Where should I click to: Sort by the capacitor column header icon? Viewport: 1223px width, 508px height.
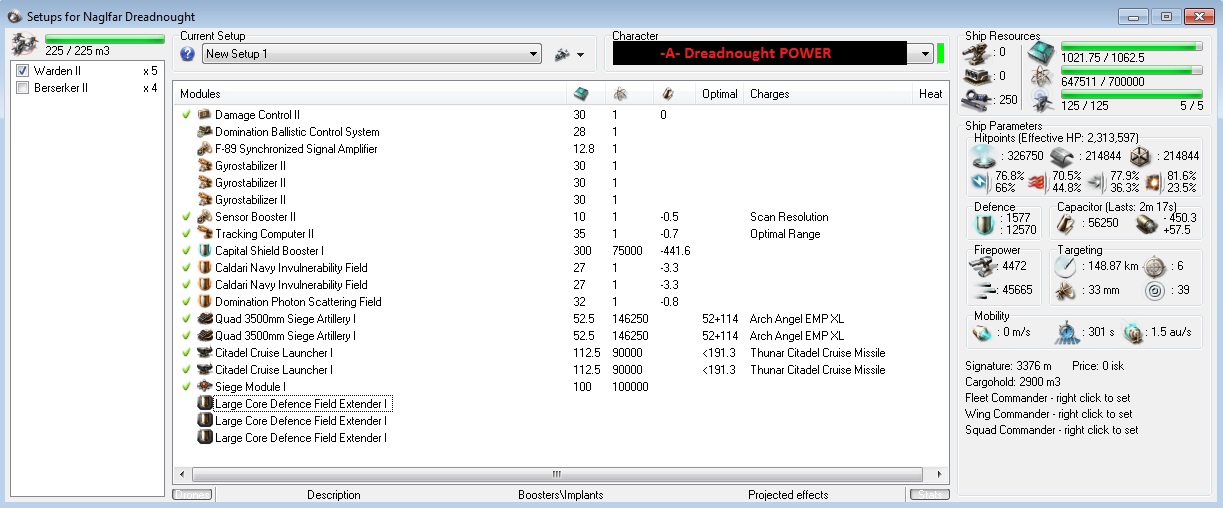click(x=668, y=93)
